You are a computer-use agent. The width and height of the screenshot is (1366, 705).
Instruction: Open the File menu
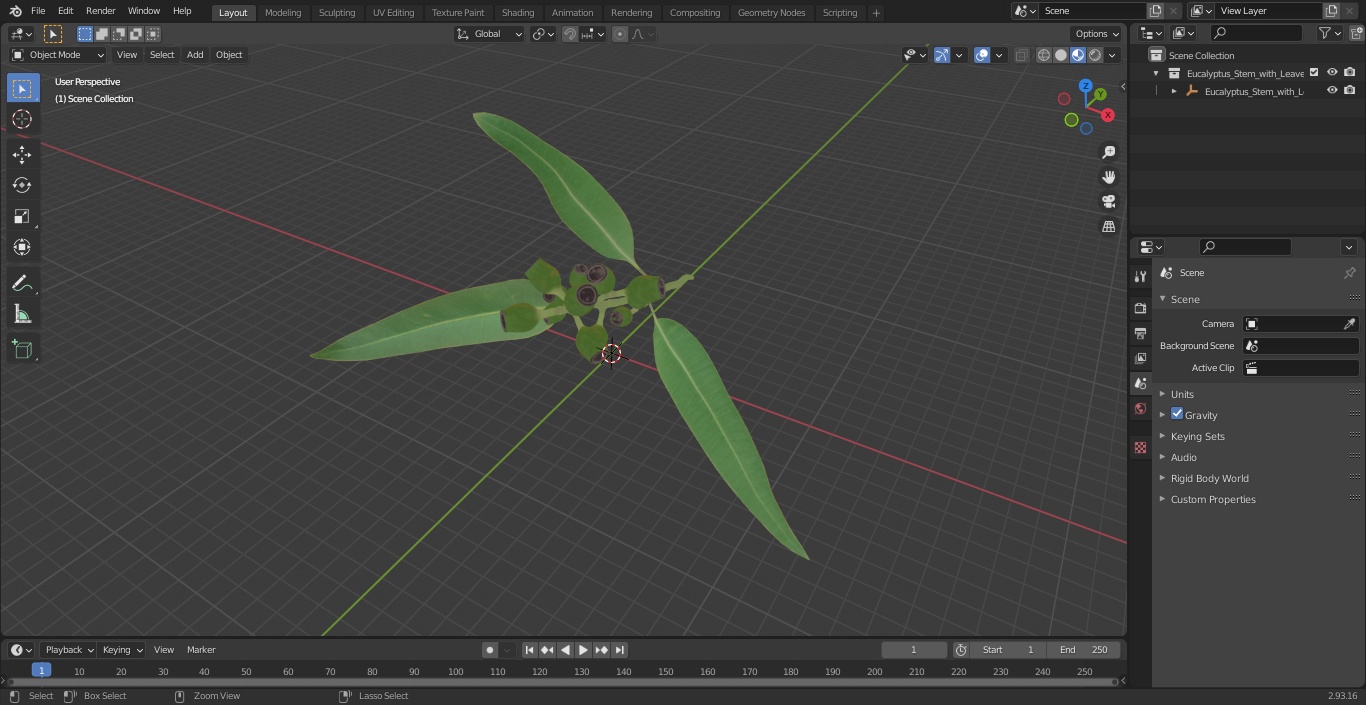pyautogui.click(x=38, y=11)
